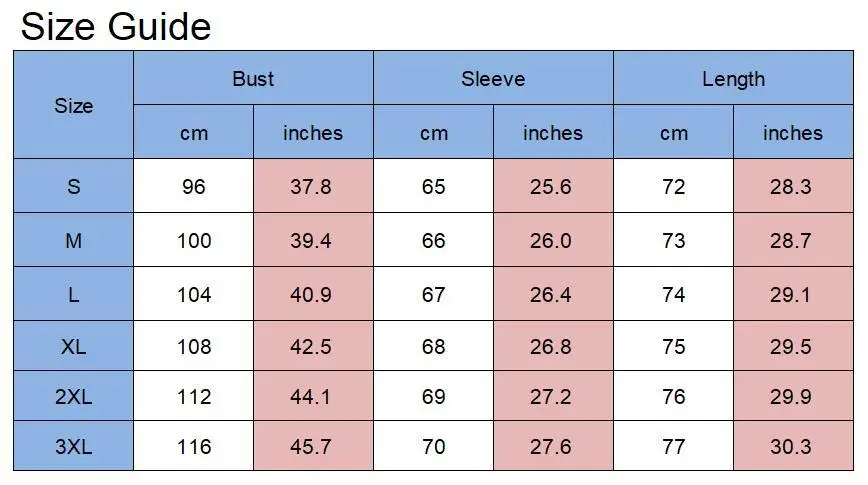Select the Size column header

(73, 105)
